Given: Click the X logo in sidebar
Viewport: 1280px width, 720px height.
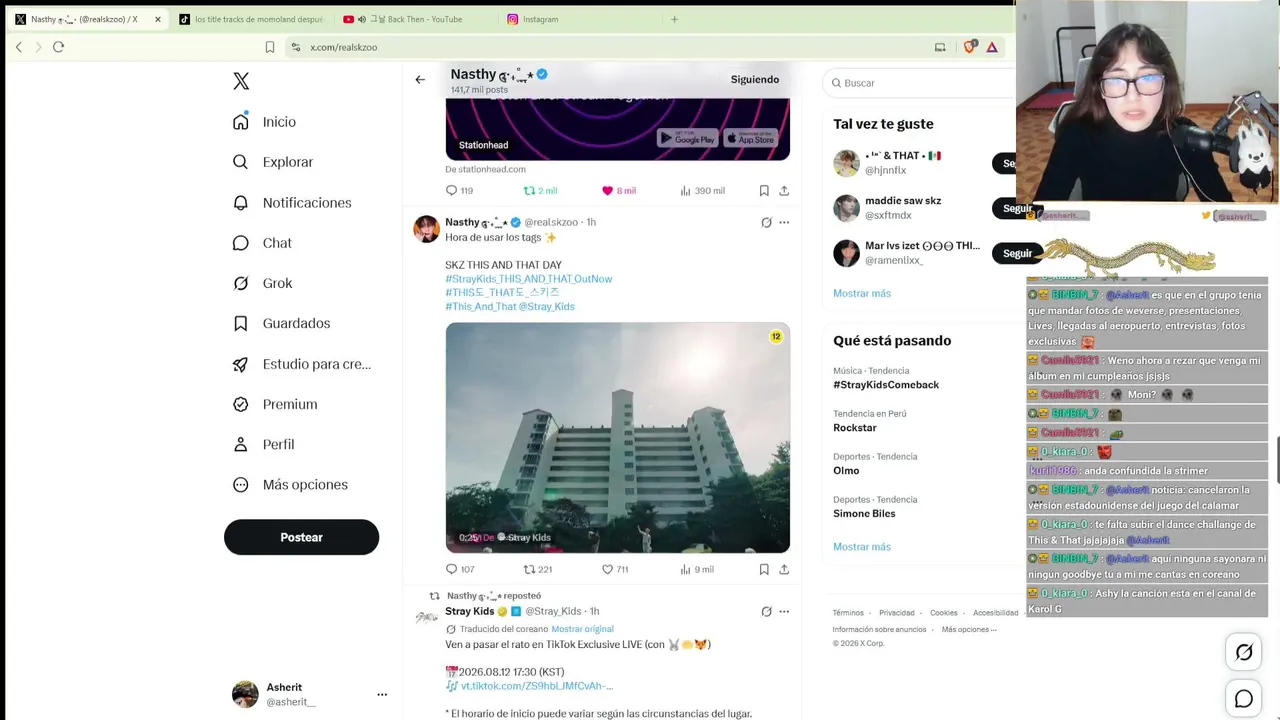Looking at the screenshot, I should [x=241, y=81].
